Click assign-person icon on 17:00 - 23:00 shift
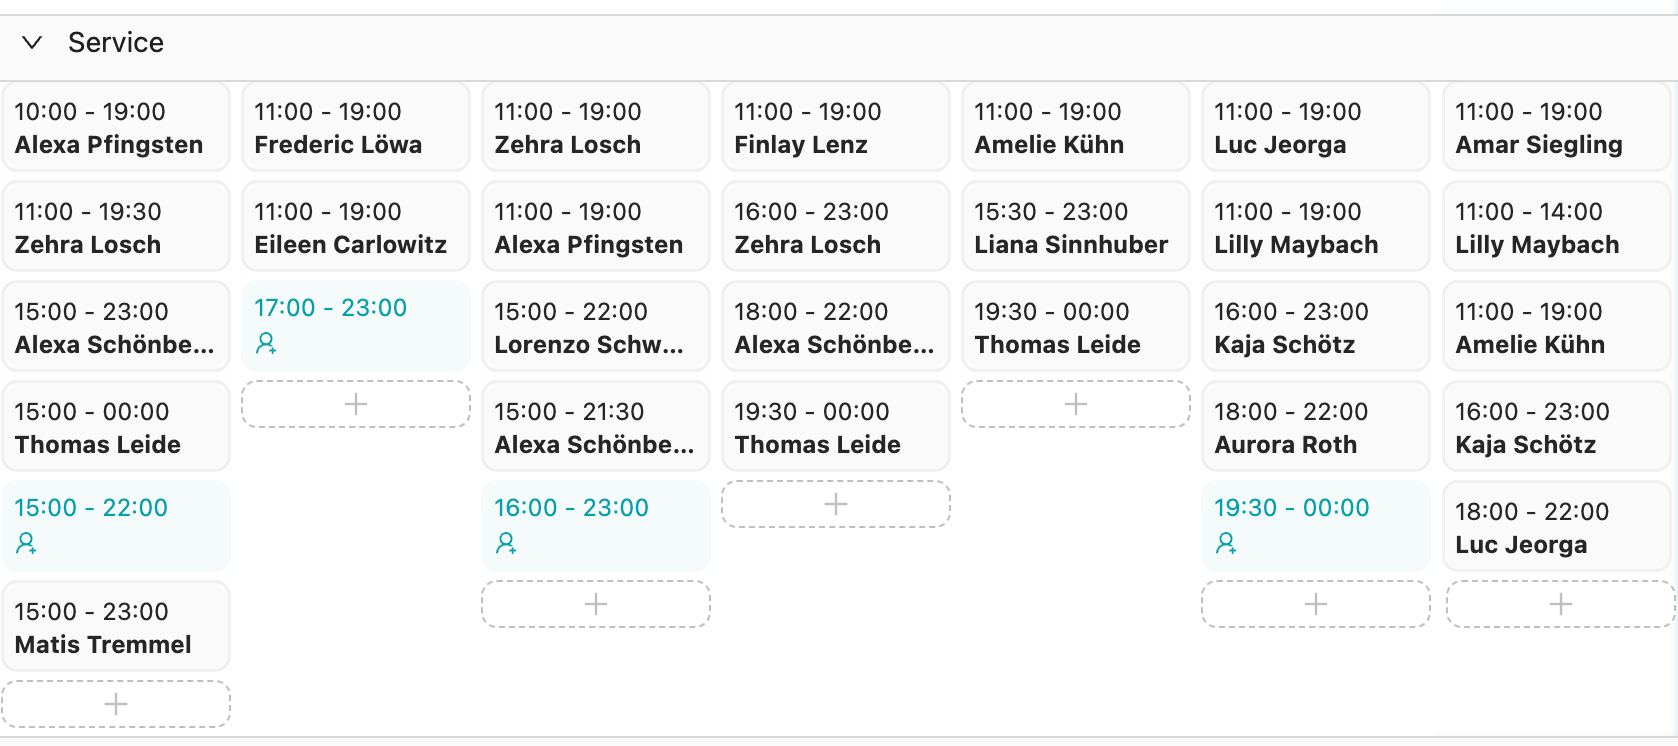 266,343
